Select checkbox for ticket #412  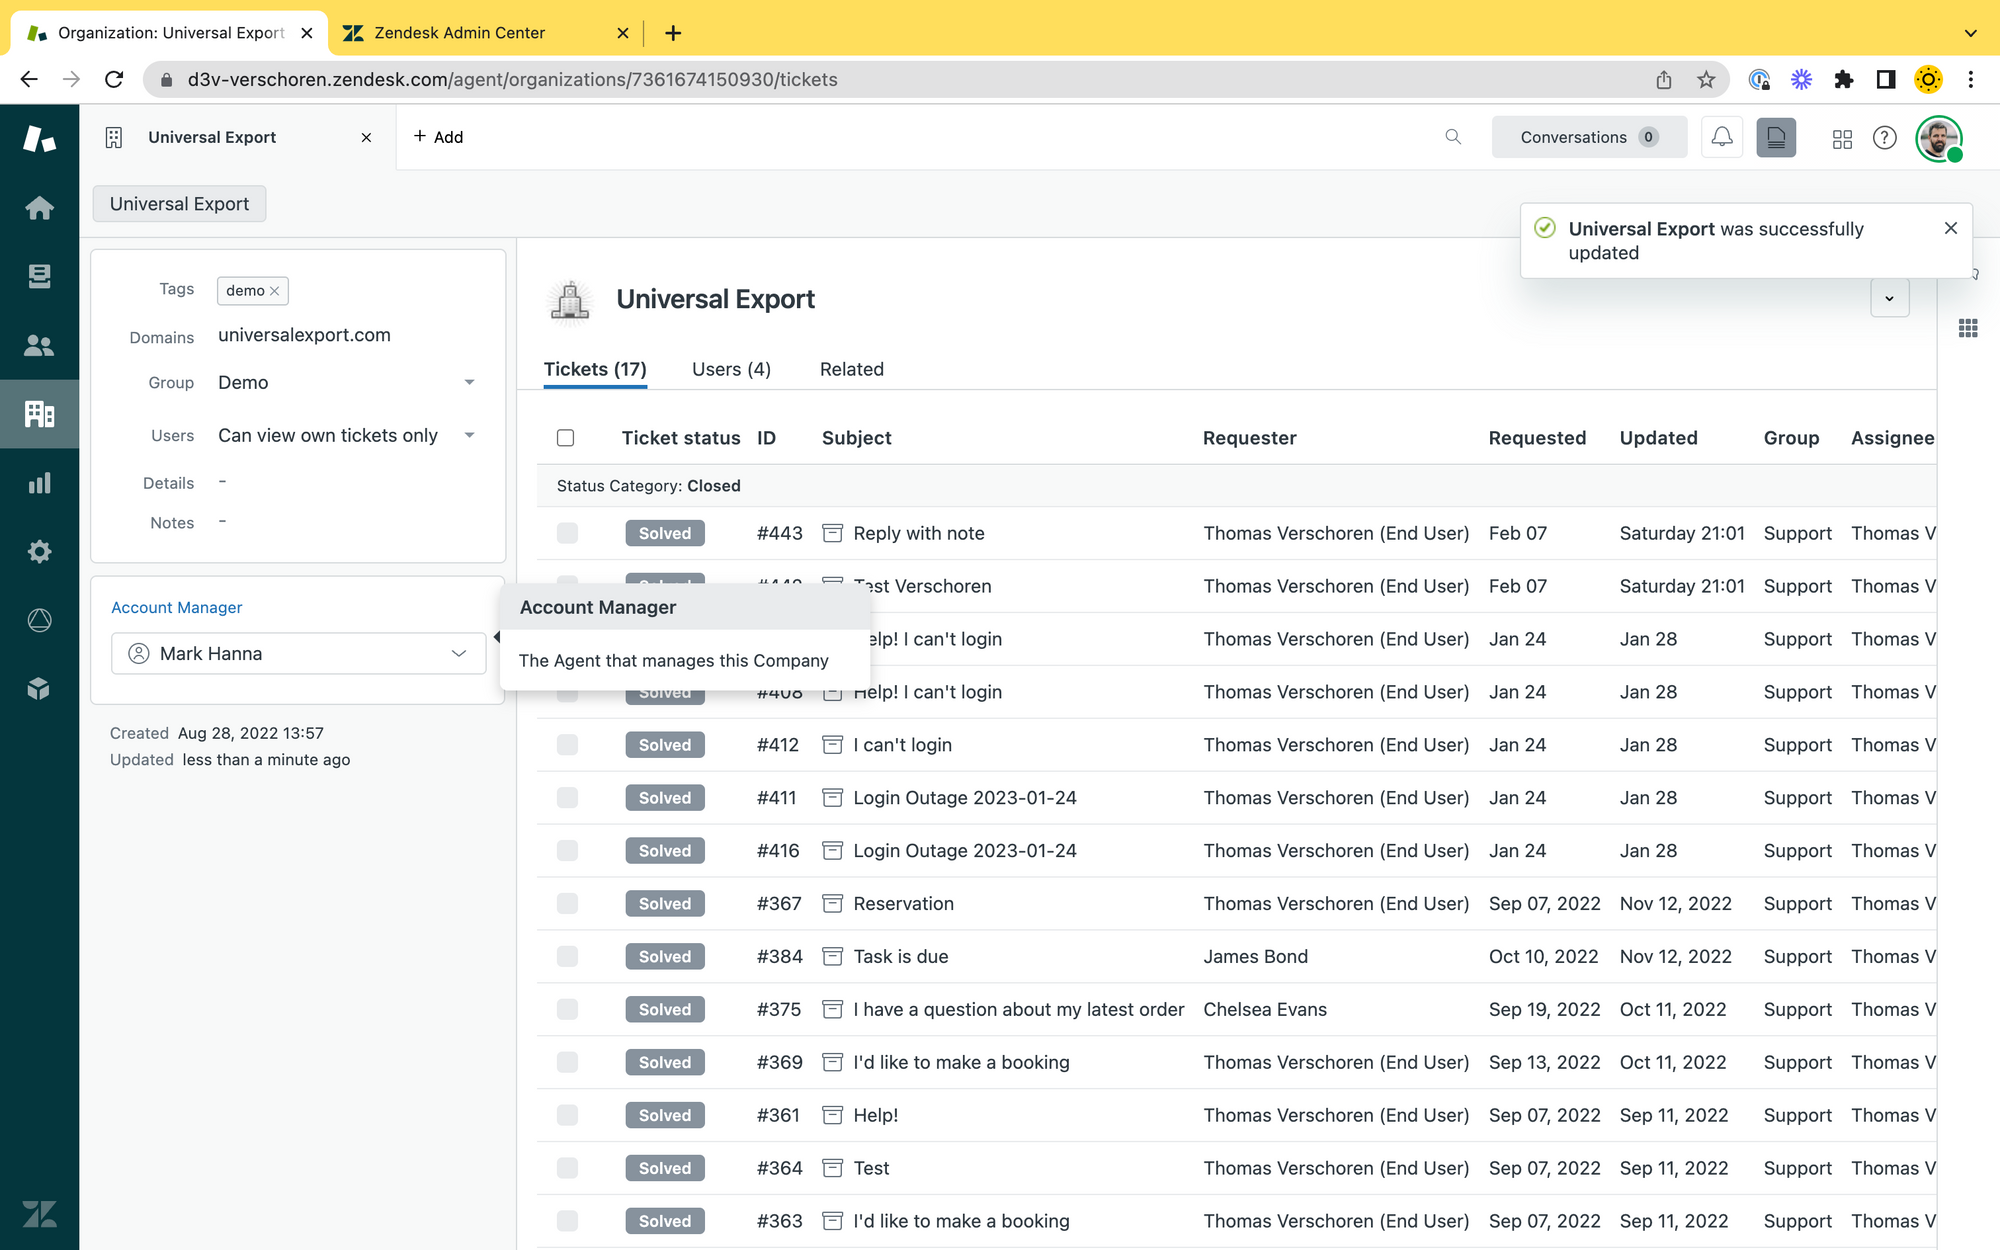click(567, 745)
